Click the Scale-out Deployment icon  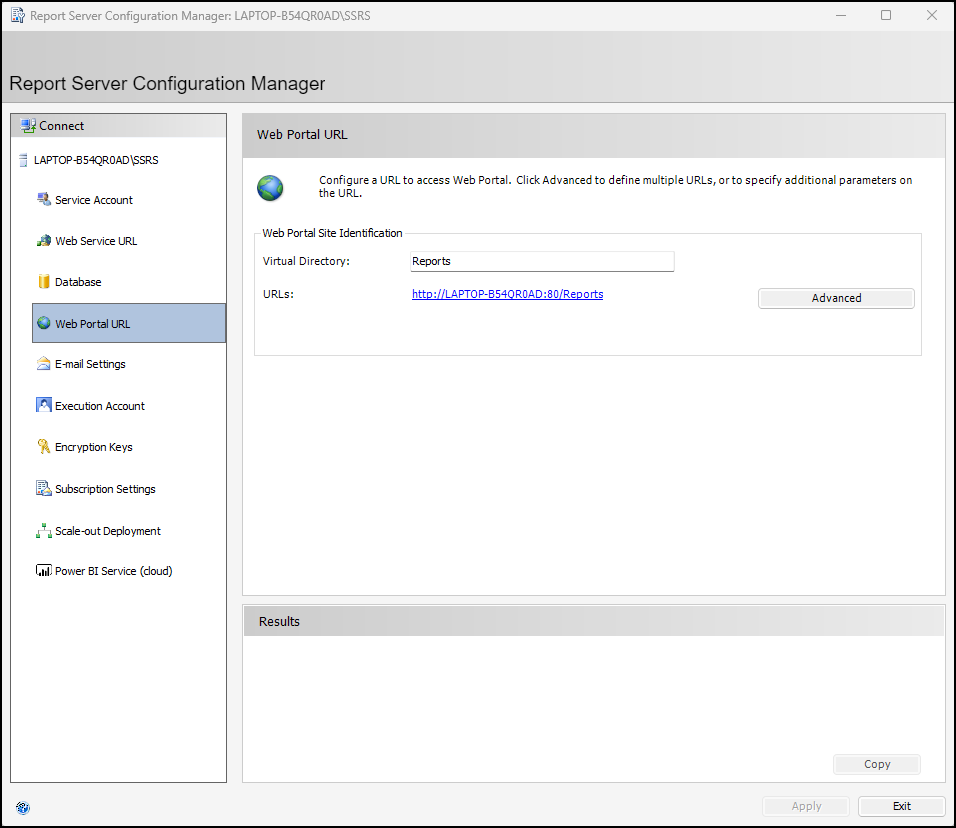pos(43,531)
